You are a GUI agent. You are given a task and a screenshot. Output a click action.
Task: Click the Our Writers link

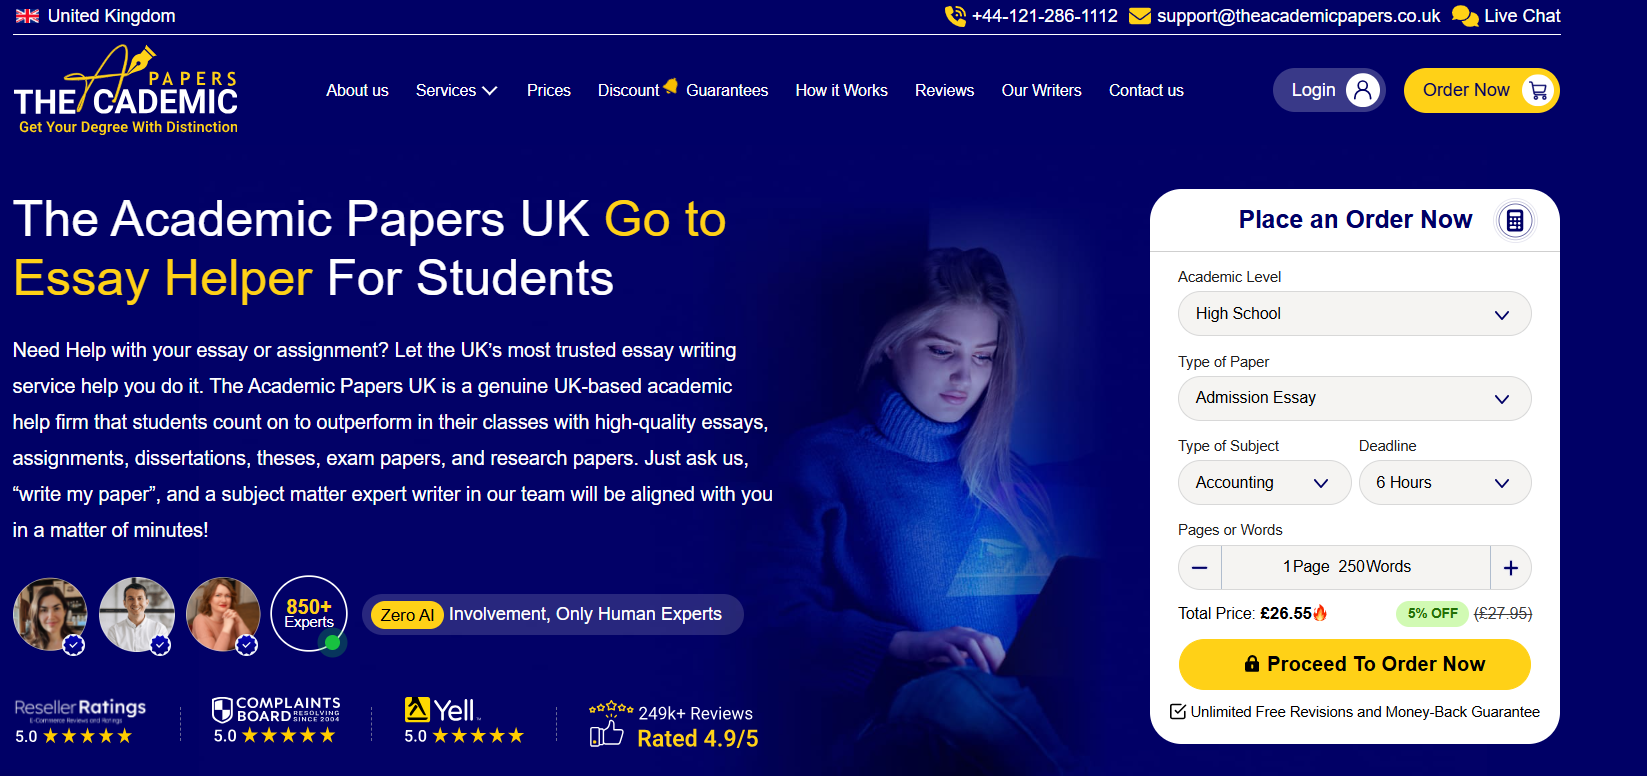click(x=1041, y=90)
